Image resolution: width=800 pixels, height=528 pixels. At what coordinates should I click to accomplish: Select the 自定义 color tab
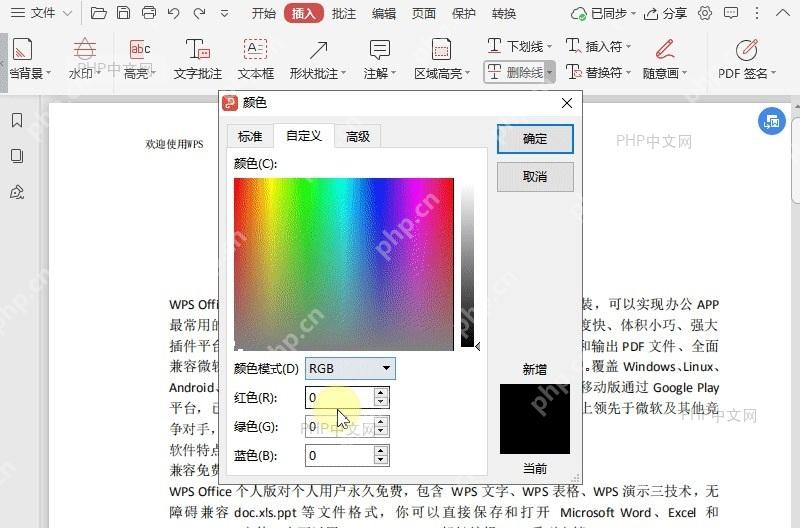[304, 136]
